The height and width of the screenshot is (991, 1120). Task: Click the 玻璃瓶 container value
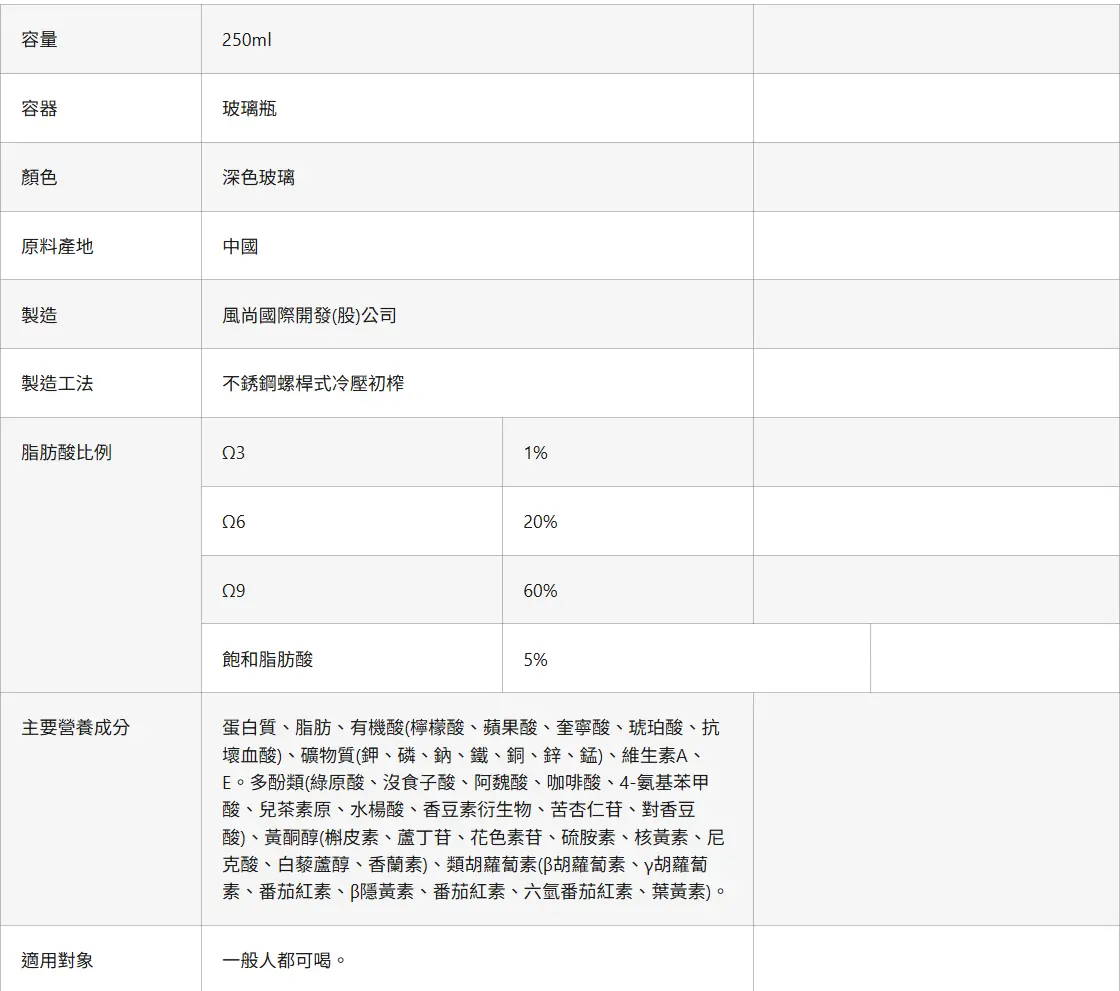point(249,109)
